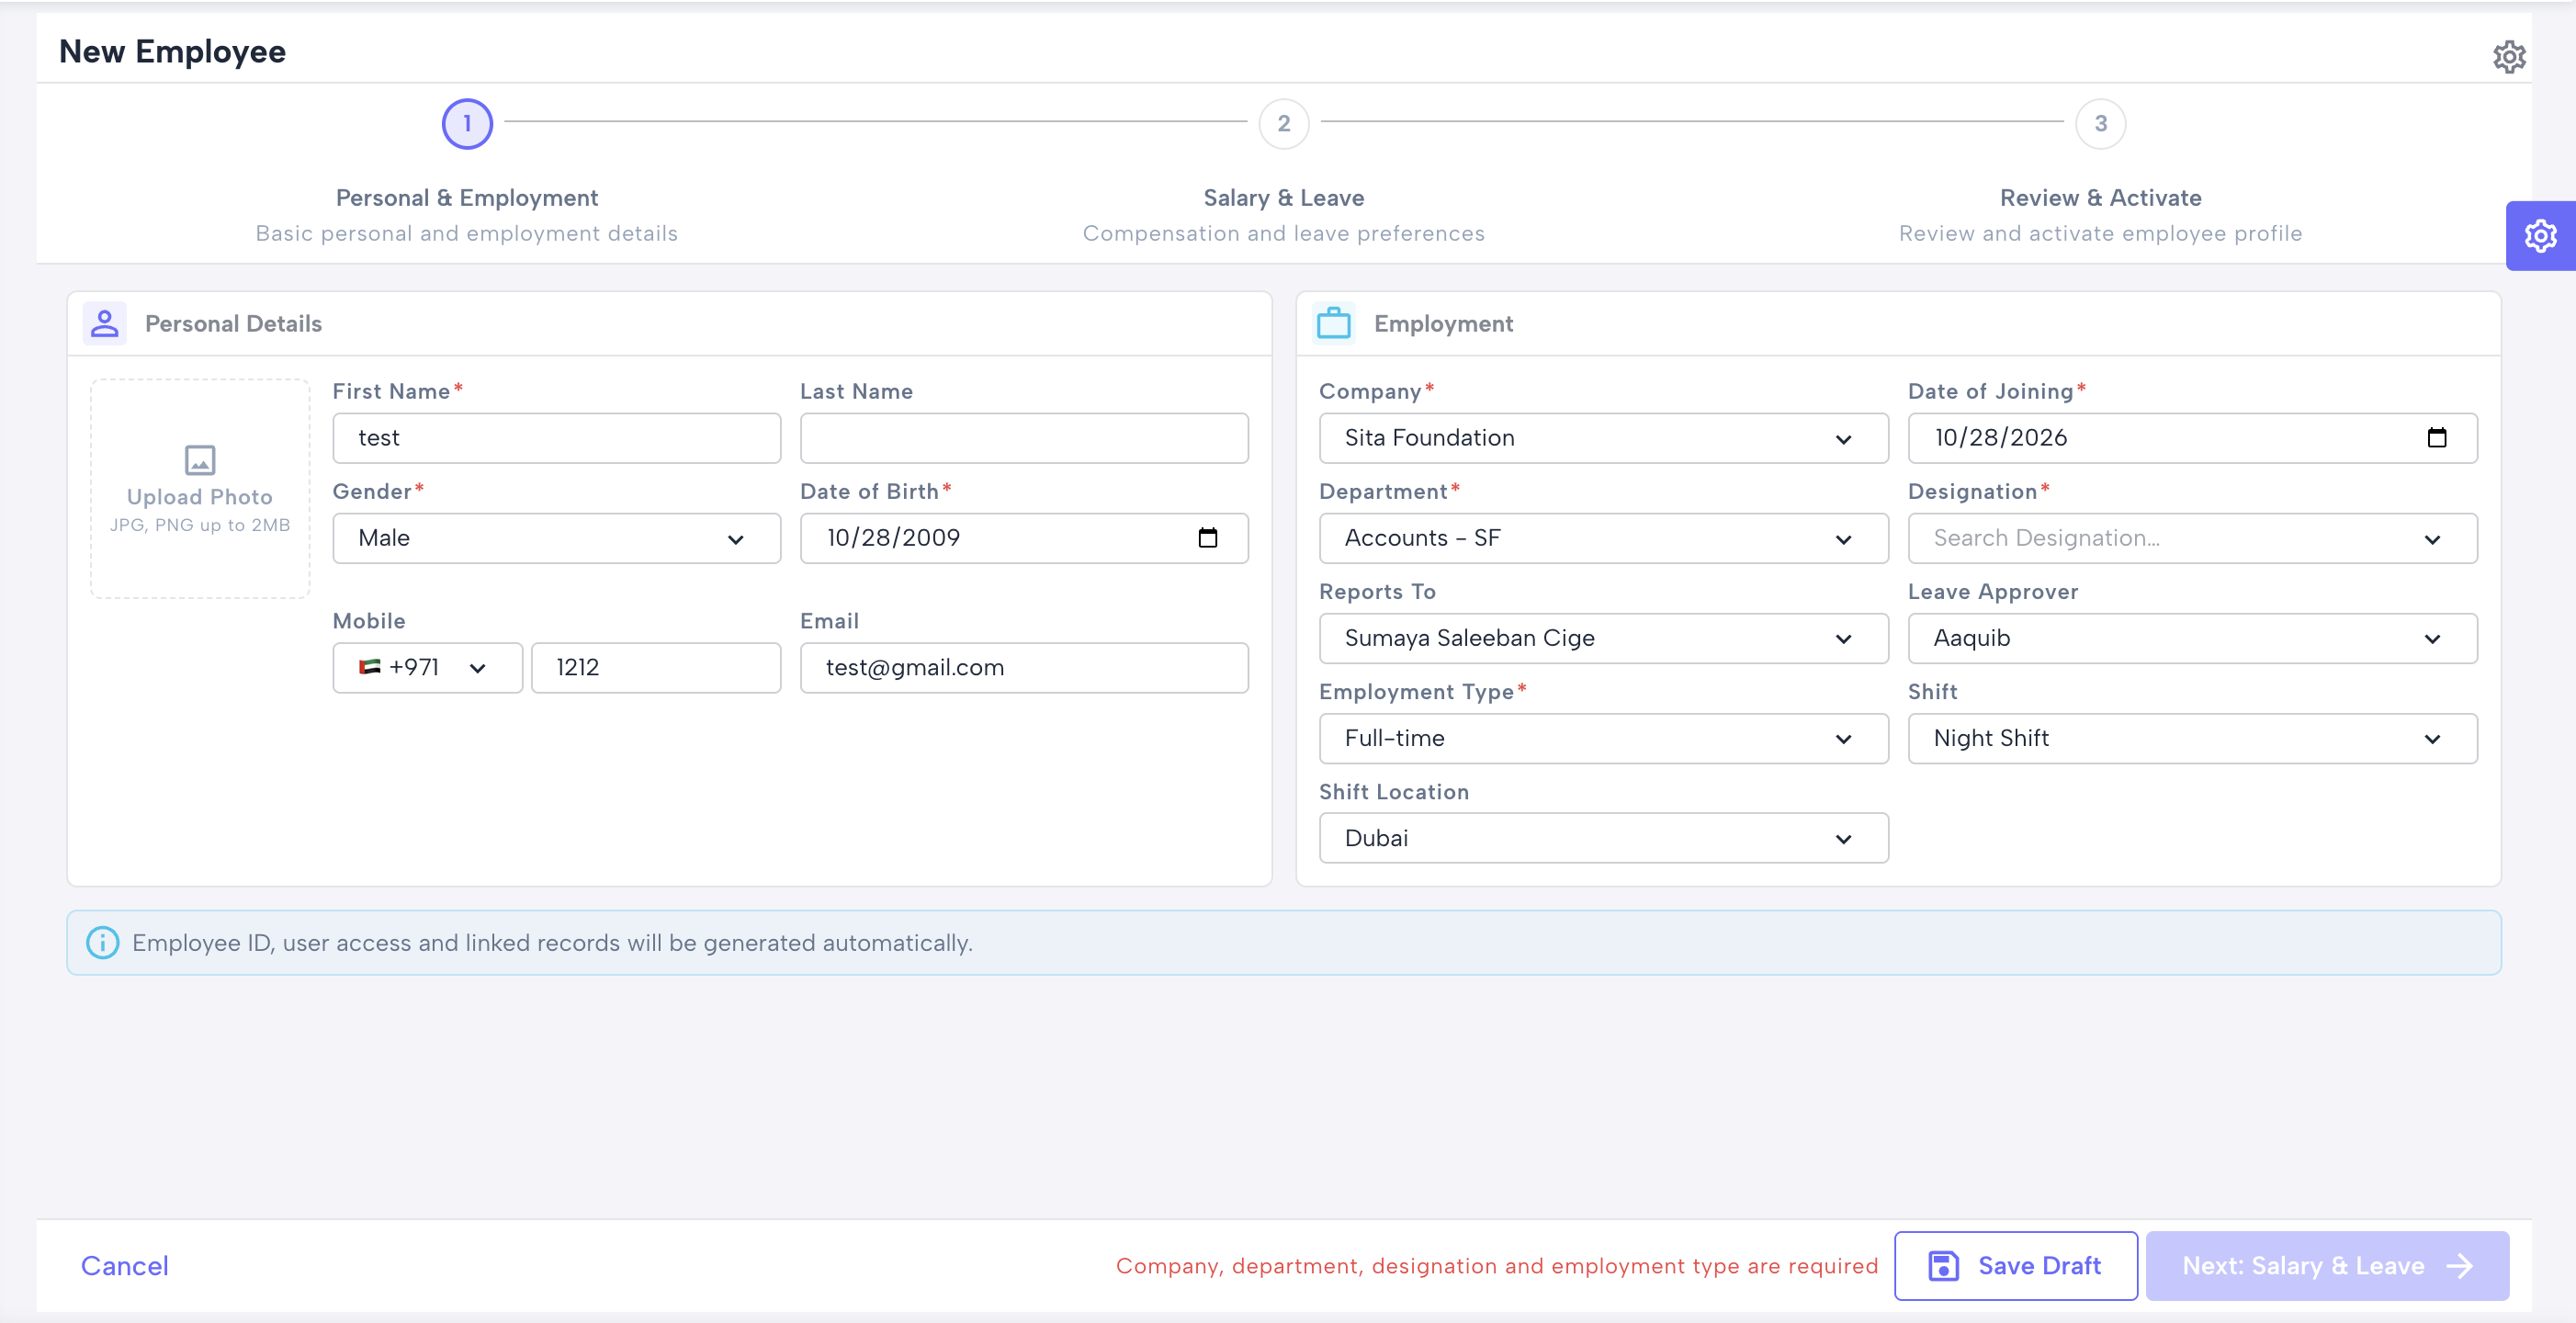Click the floppy disk icon in Save Draft

pos(1943,1266)
